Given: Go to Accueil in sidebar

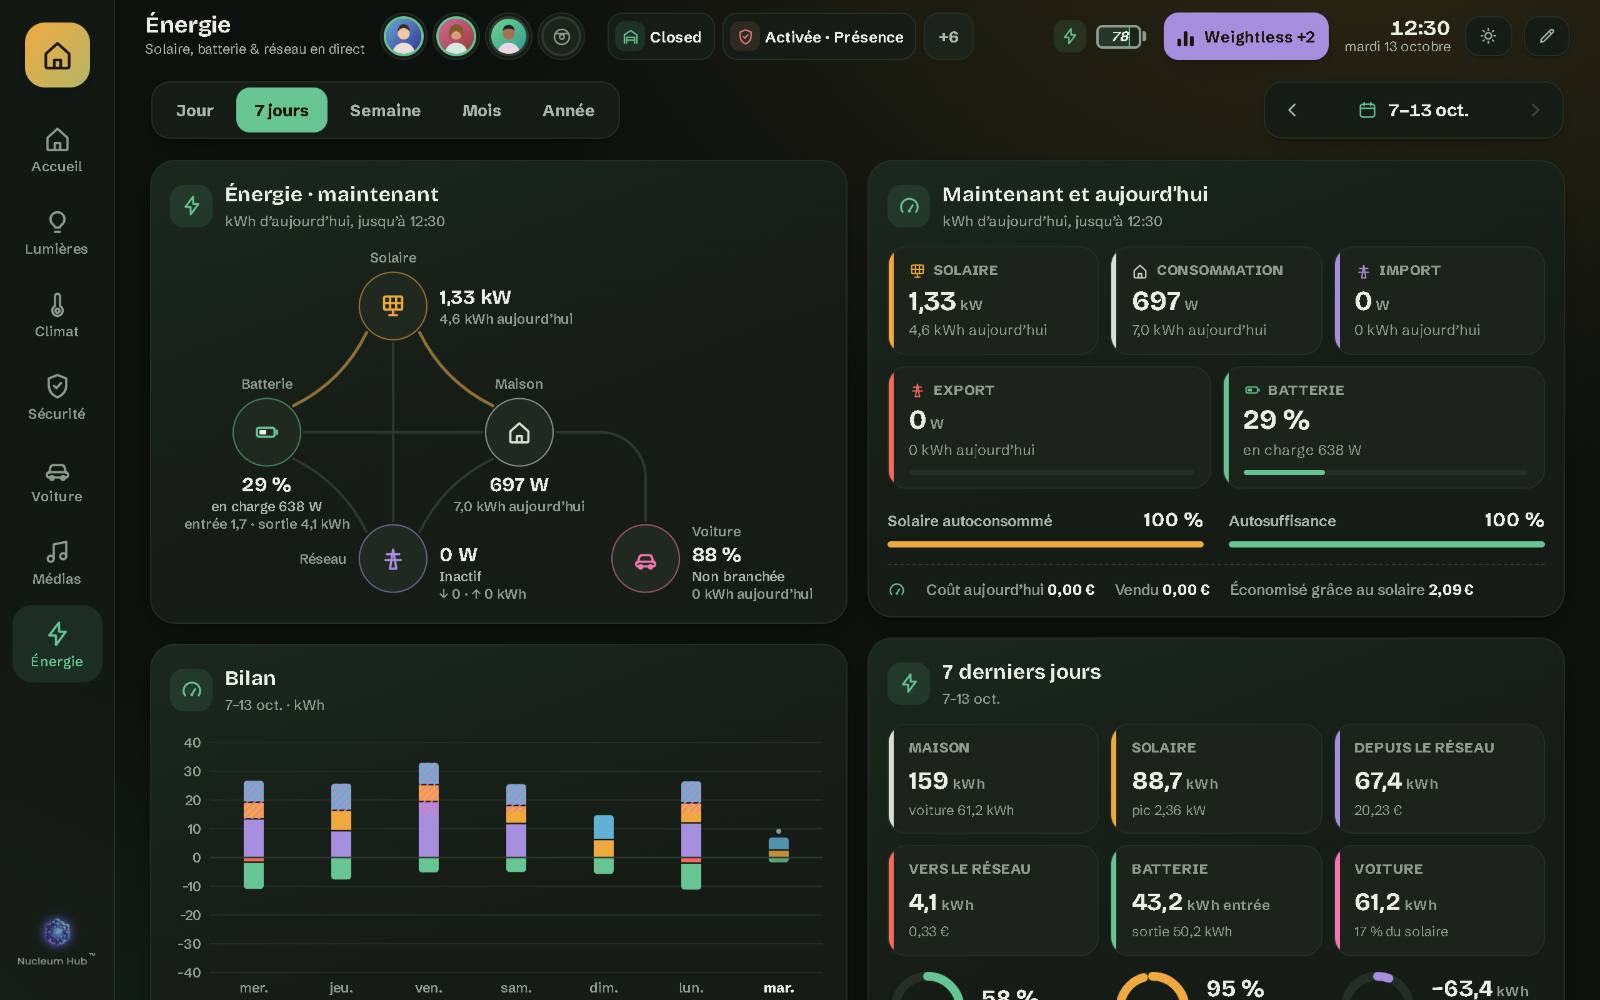Looking at the screenshot, I should (x=57, y=151).
